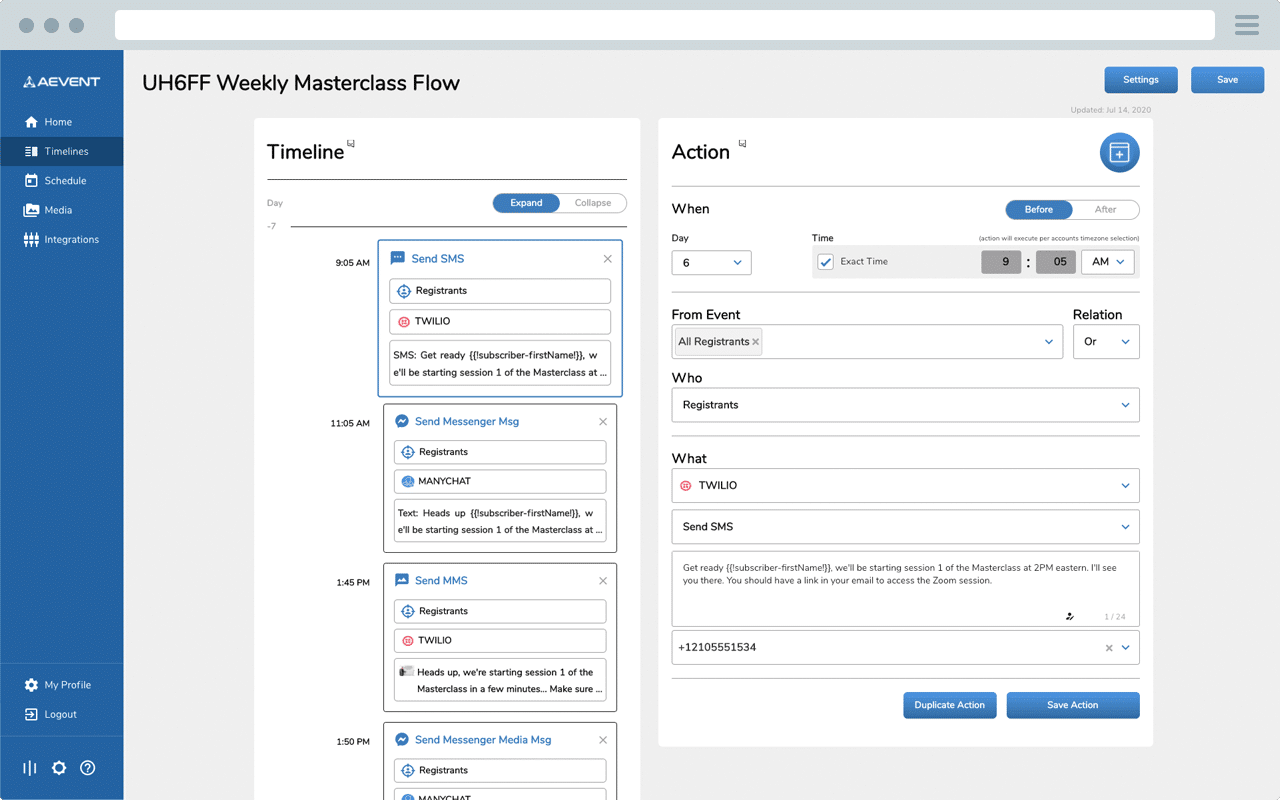
Task: Click the hour field showing 9
Action: click(x=1001, y=262)
